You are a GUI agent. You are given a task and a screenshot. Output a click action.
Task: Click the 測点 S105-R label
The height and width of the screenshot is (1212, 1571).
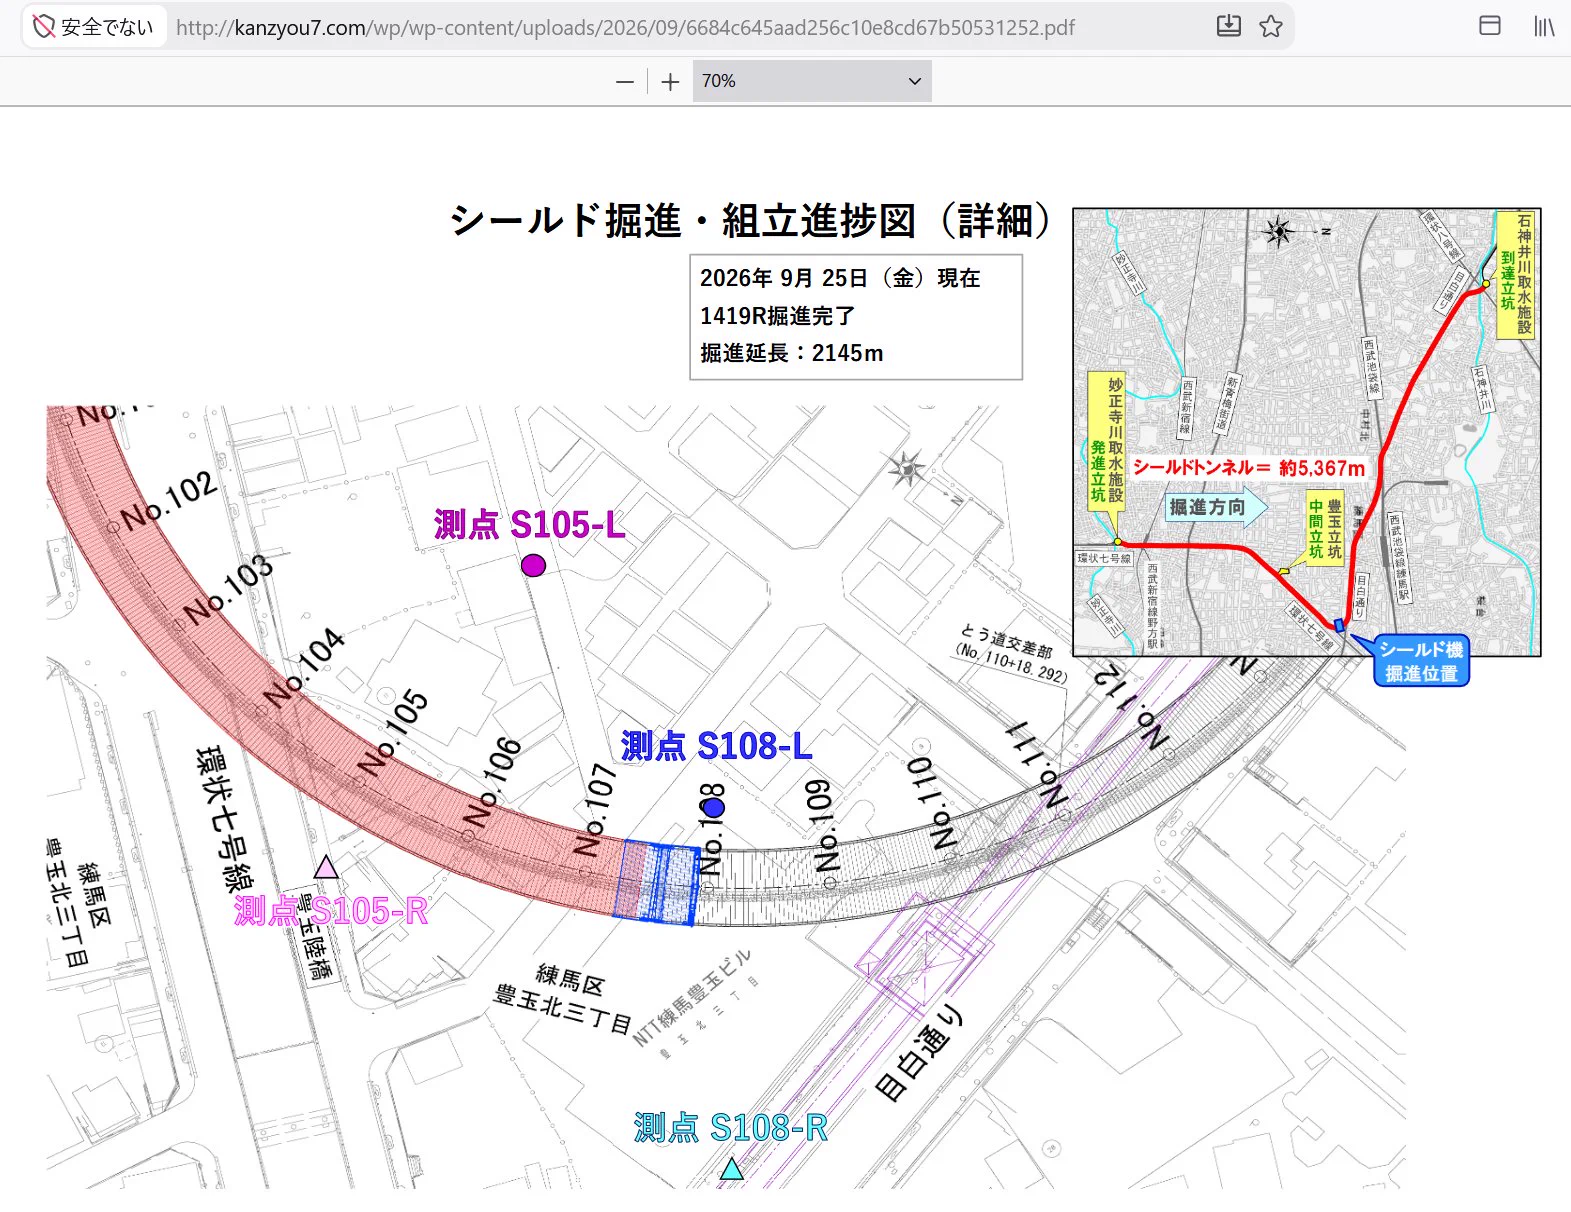click(x=331, y=910)
